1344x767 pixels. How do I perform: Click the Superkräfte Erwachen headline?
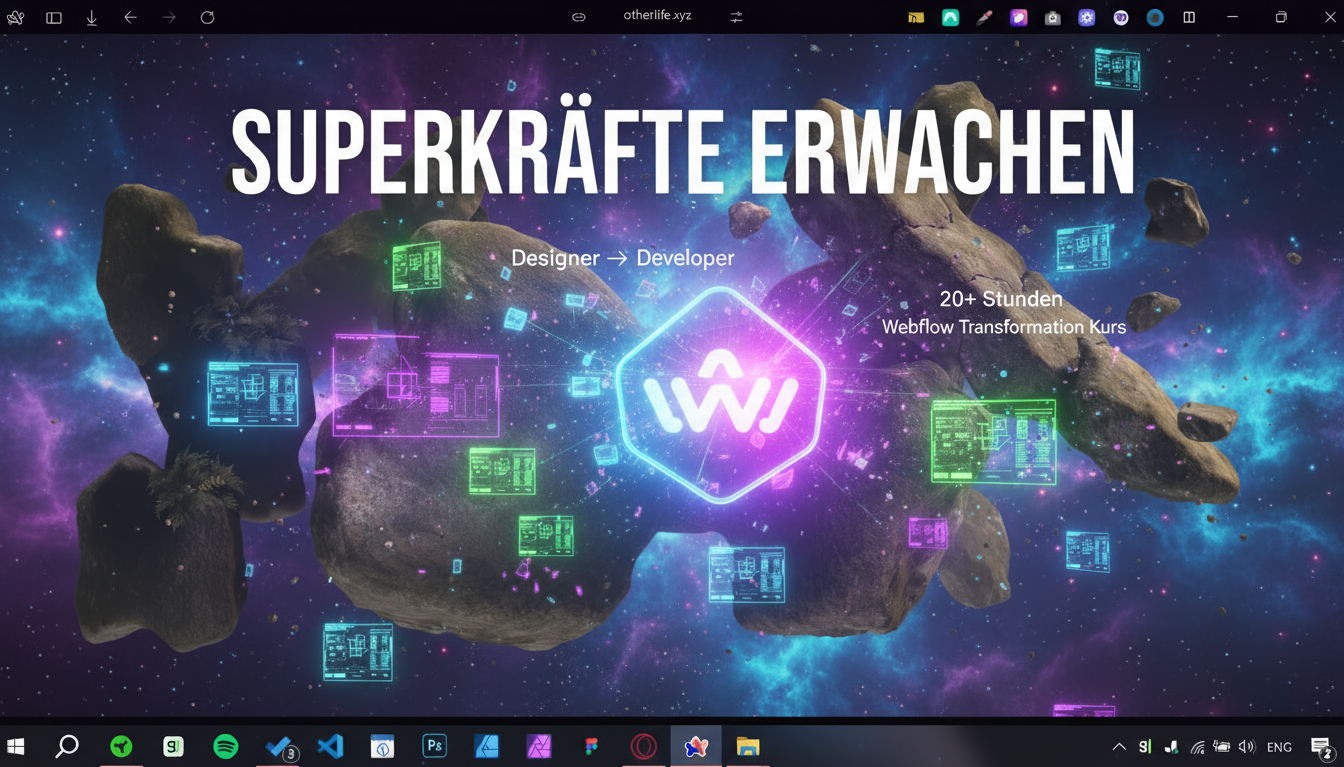[683, 151]
